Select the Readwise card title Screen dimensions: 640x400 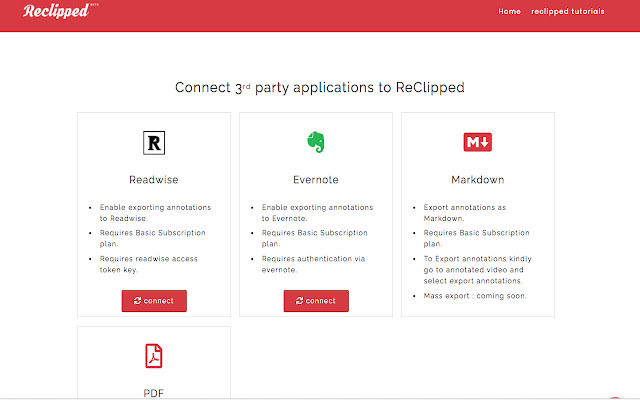pyautogui.click(x=154, y=180)
